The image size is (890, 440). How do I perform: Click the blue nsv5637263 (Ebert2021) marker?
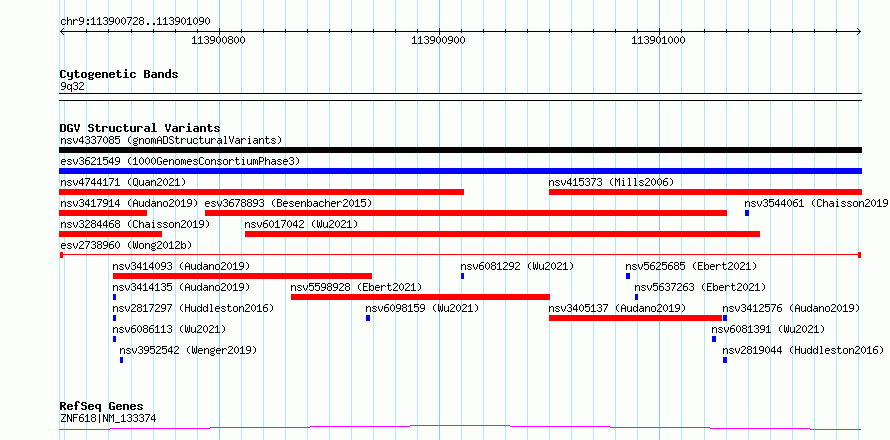point(637,297)
